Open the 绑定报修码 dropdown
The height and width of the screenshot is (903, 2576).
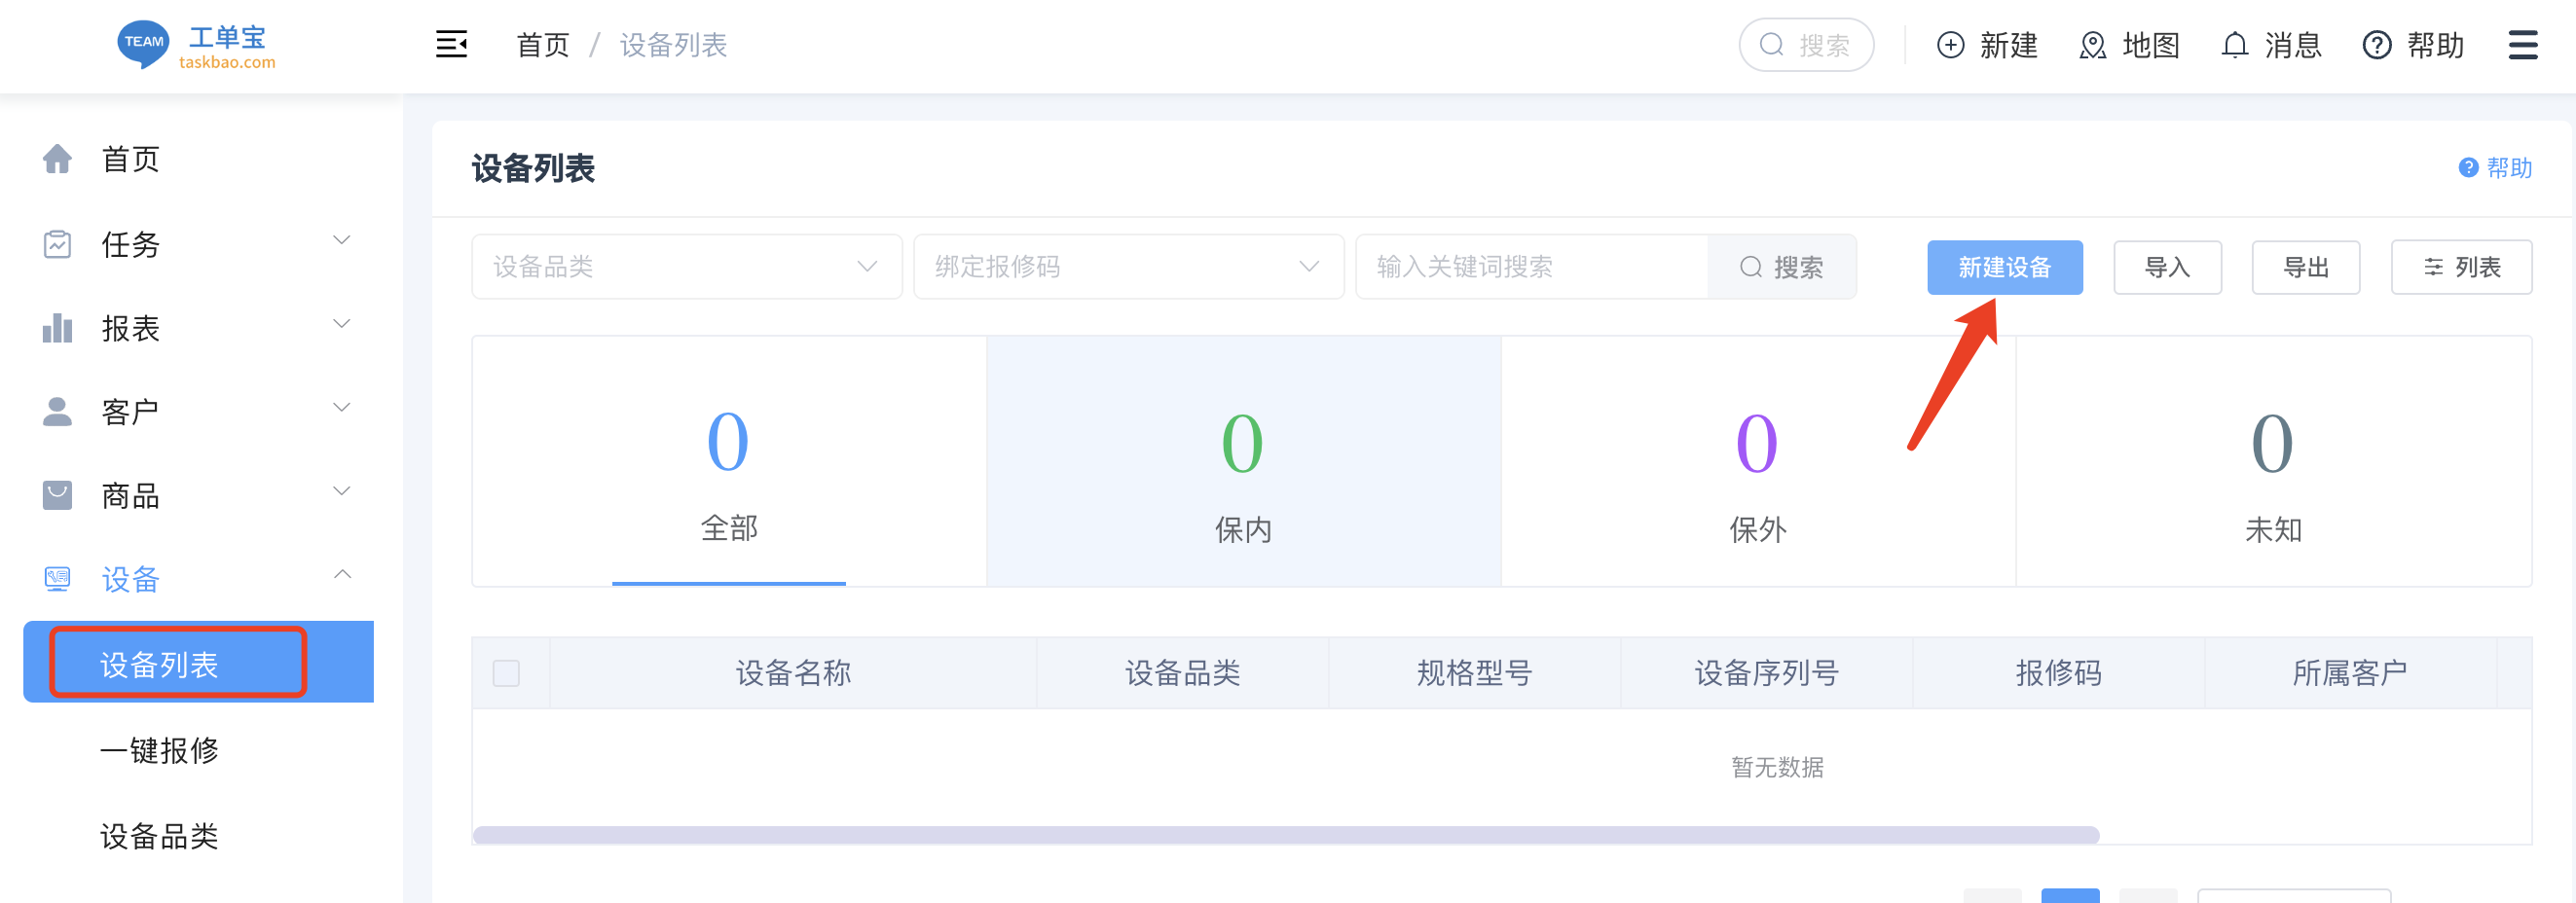pyautogui.click(x=1127, y=267)
